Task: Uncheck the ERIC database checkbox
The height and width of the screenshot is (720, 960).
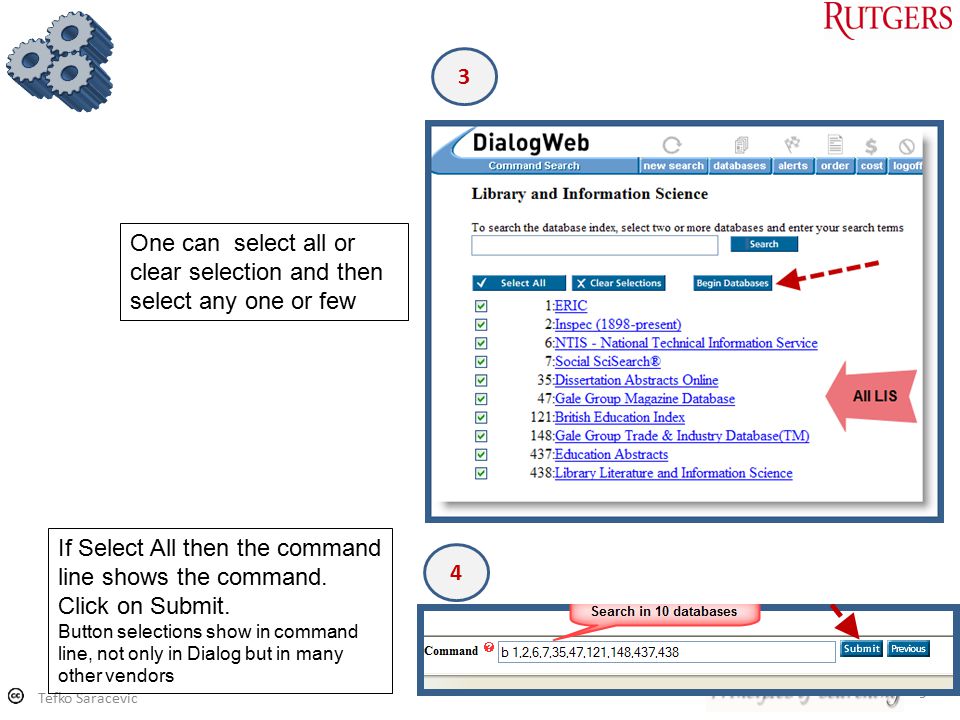Action: (481, 306)
